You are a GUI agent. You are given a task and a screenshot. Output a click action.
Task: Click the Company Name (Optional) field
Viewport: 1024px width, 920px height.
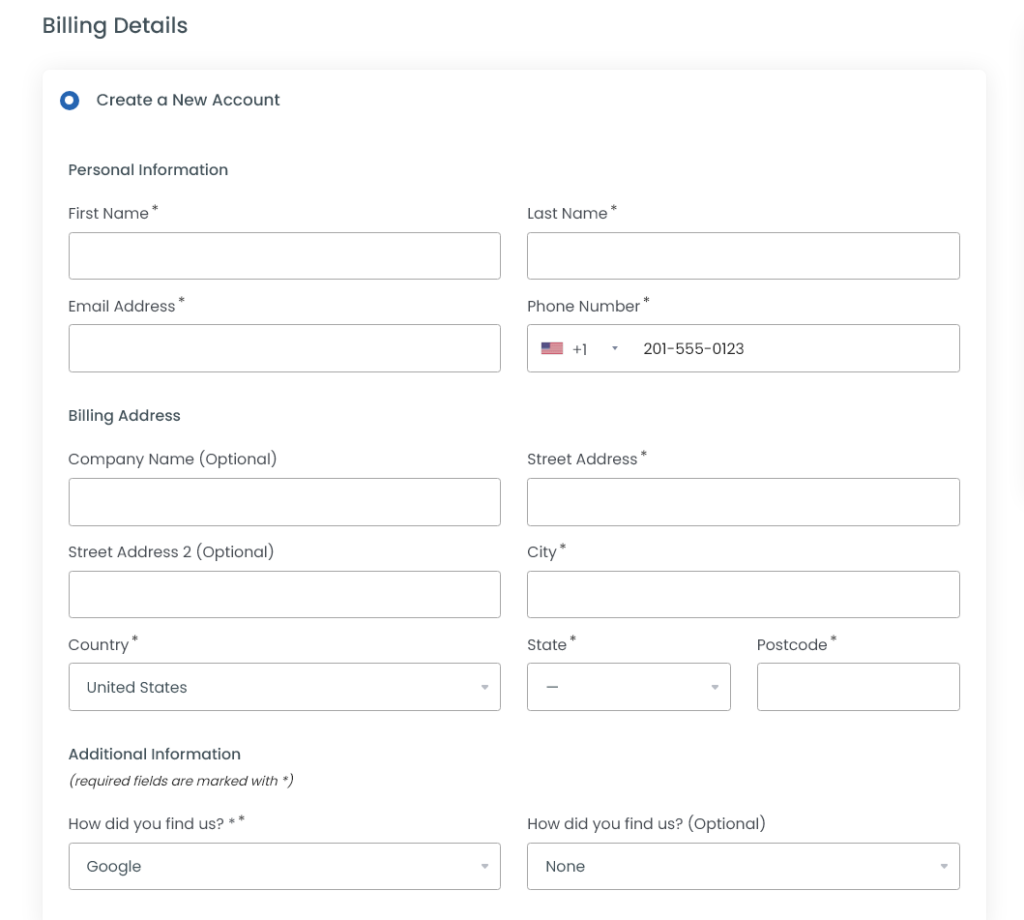[285, 502]
